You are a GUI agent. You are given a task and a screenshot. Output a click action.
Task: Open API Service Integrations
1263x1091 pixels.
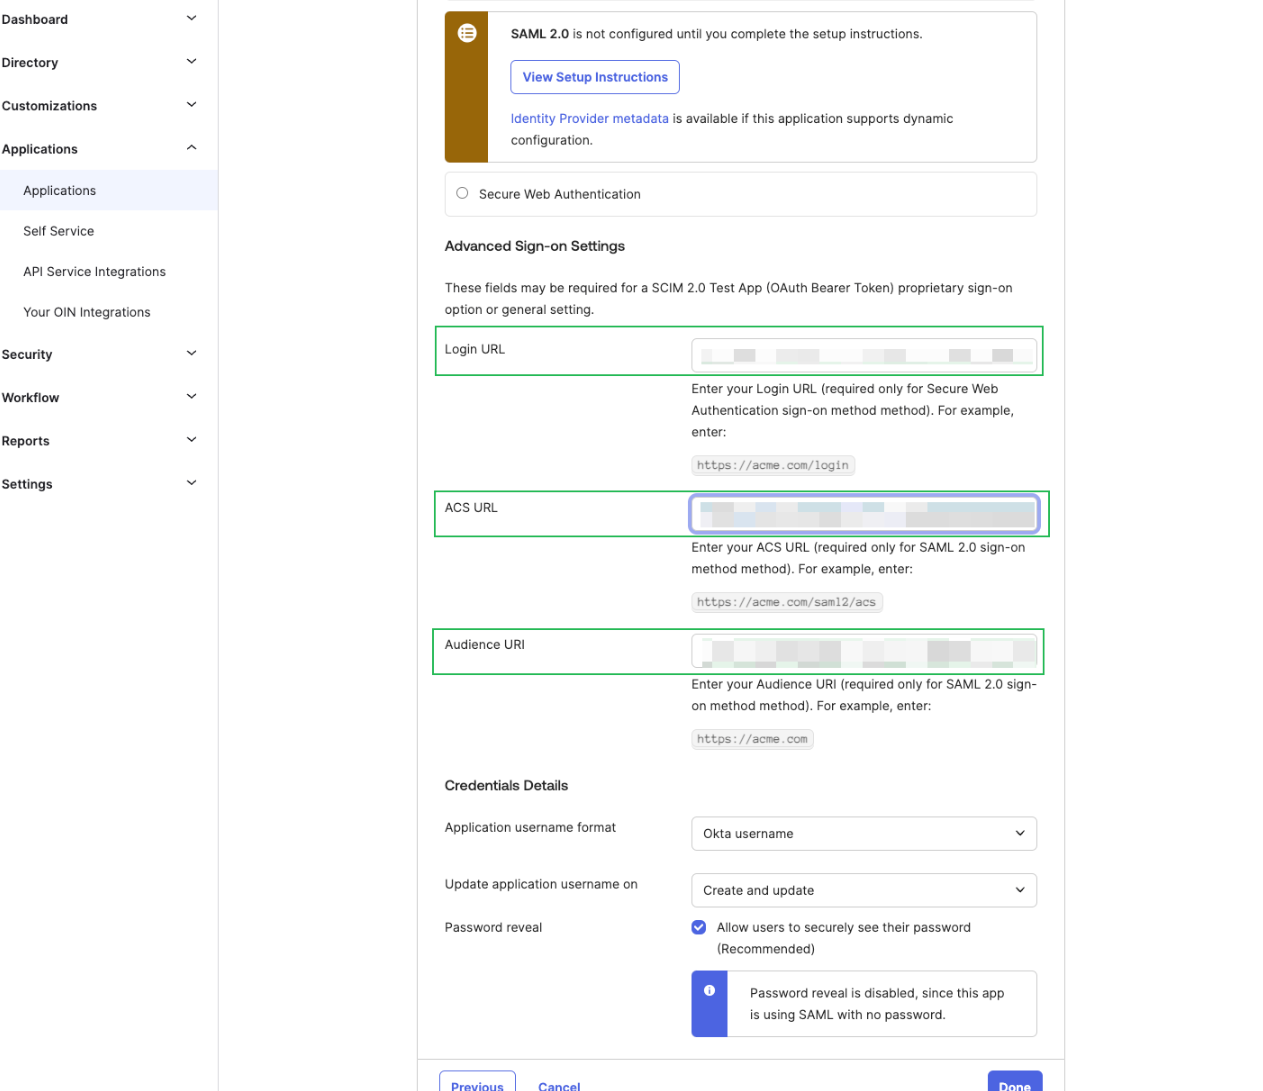(94, 271)
